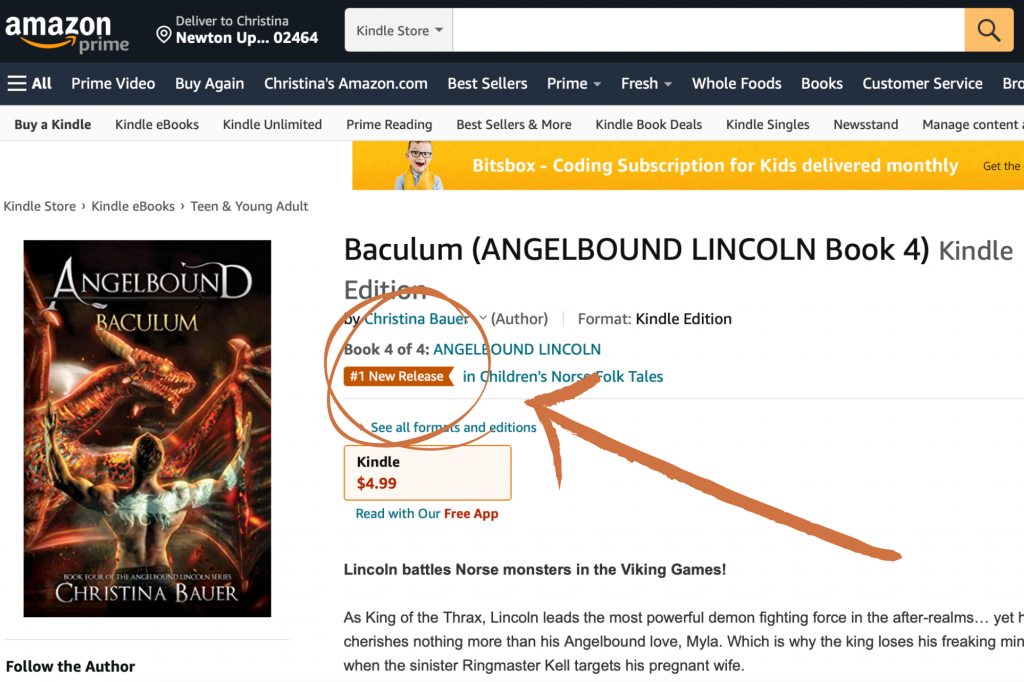Open the ANGELBOUND LINCOLN series link
This screenshot has width=1024, height=682.
[x=517, y=349]
